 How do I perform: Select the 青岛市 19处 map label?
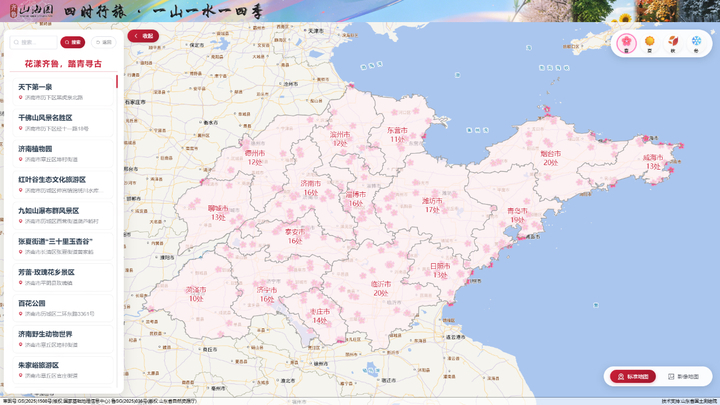coord(517,215)
